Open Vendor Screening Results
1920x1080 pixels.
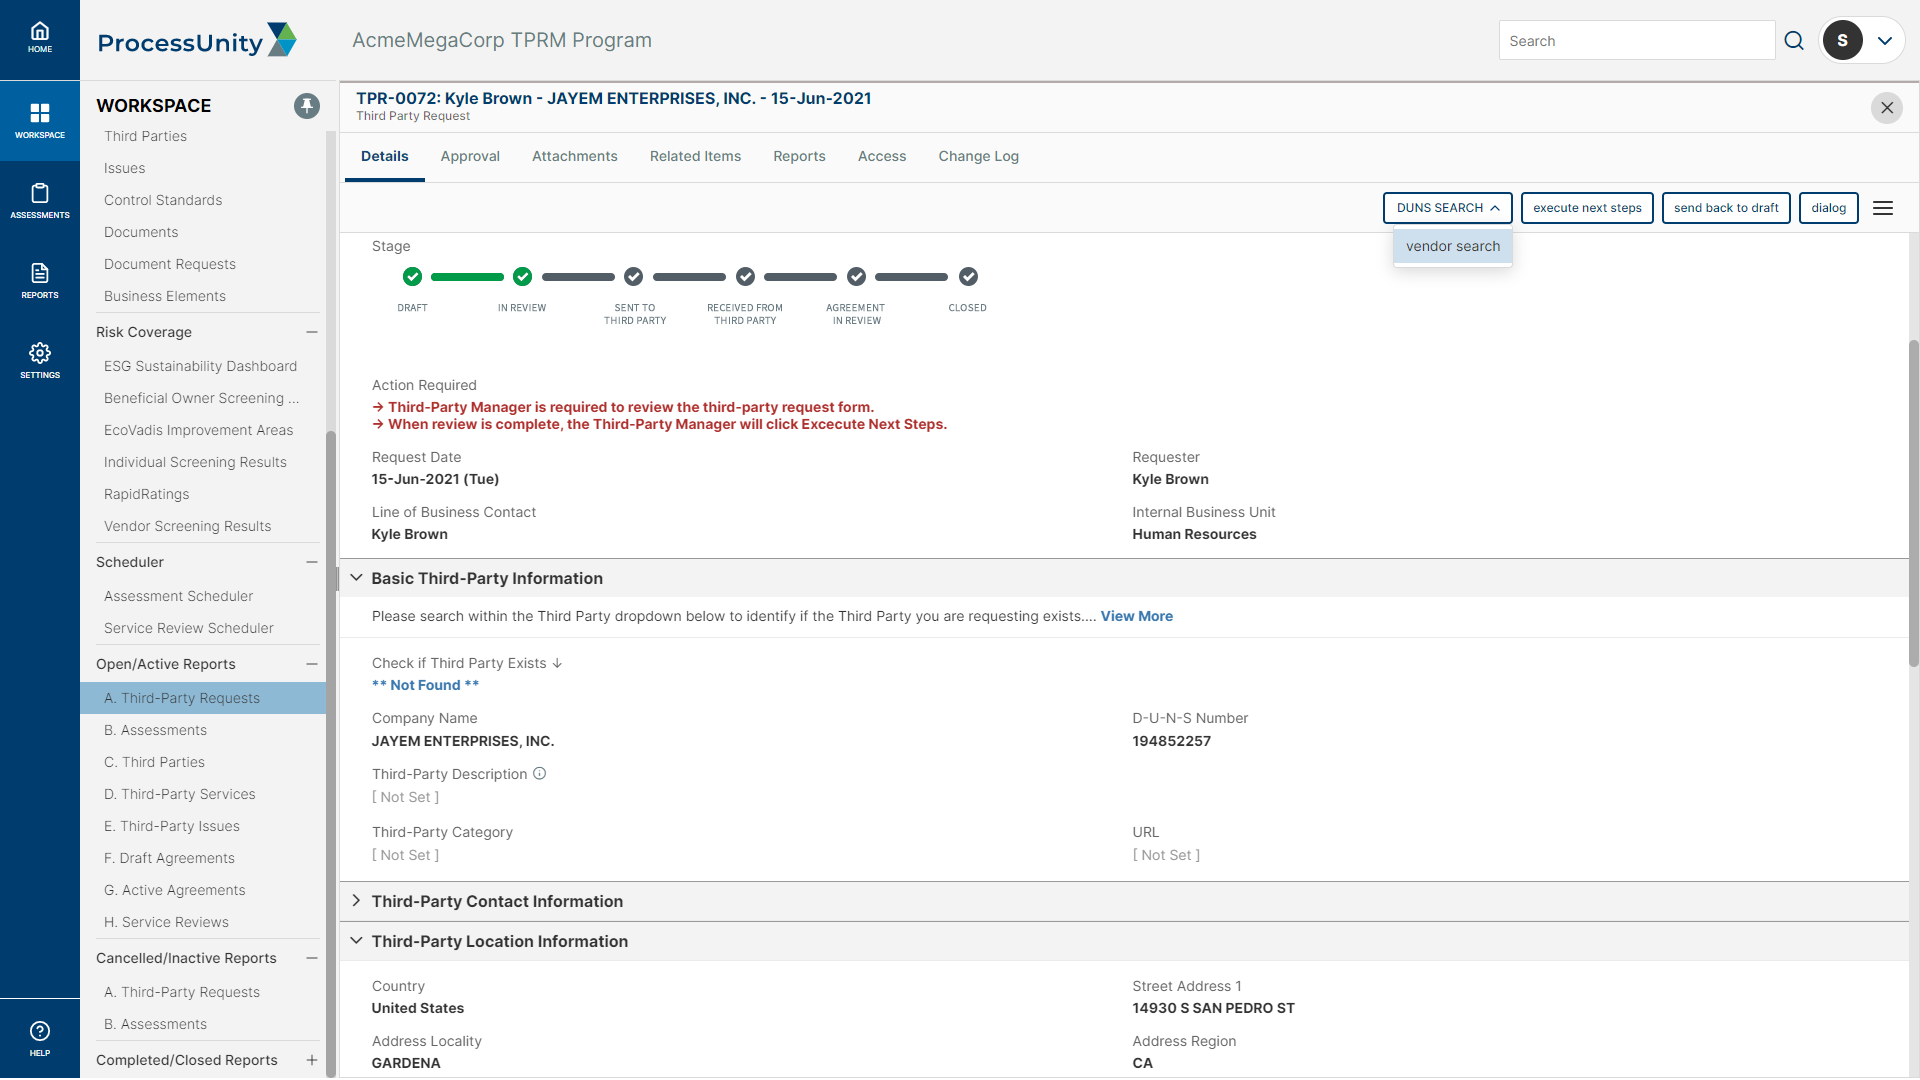187,526
